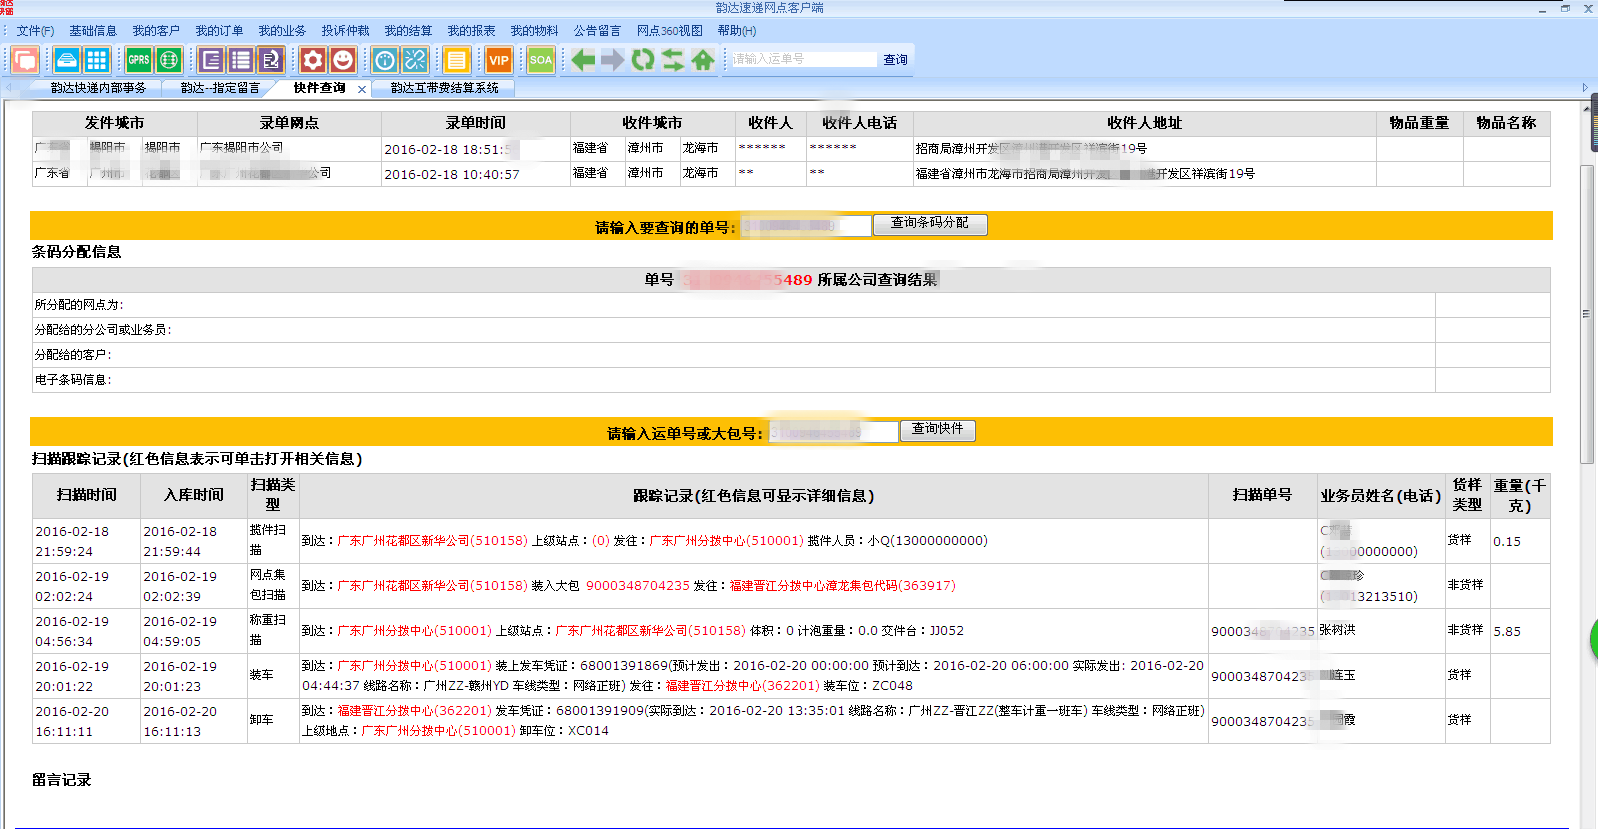The height and width of the screenshot is (829, 1598).
Task: Switch to 韵达快递内部事务 tab
Action: tap(98, 88)
